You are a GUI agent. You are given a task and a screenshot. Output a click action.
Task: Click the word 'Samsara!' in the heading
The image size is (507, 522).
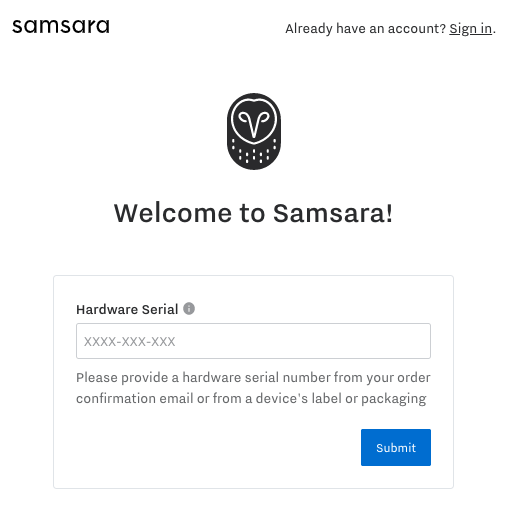coord(333,213)
